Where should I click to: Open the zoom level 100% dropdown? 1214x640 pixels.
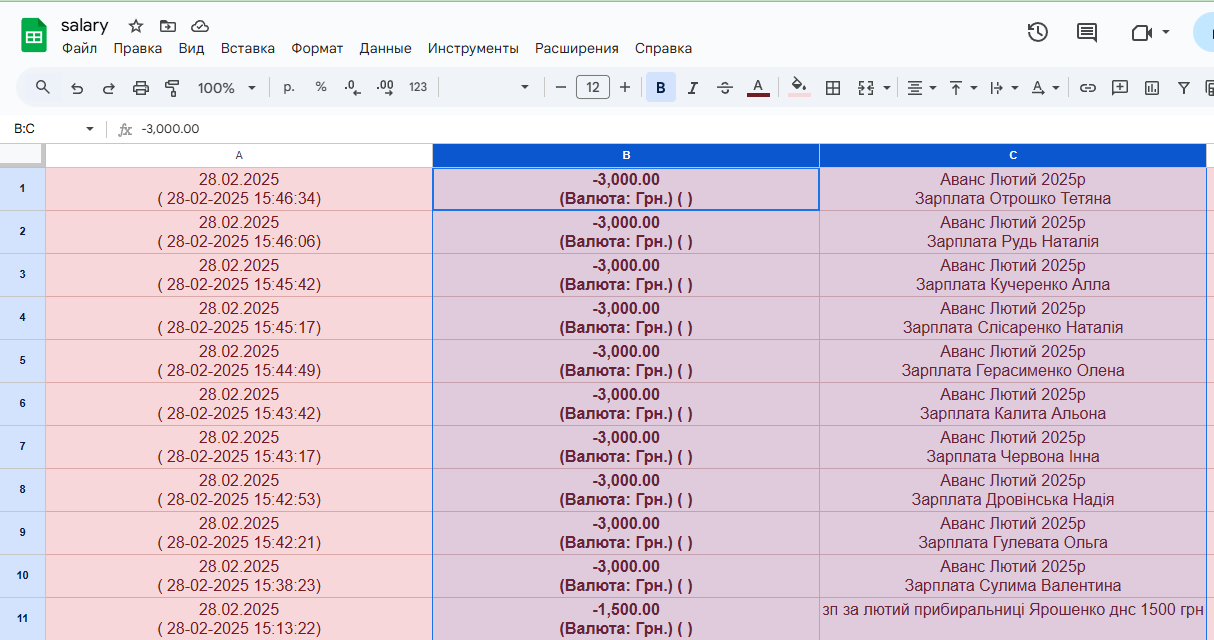point(227,88)
